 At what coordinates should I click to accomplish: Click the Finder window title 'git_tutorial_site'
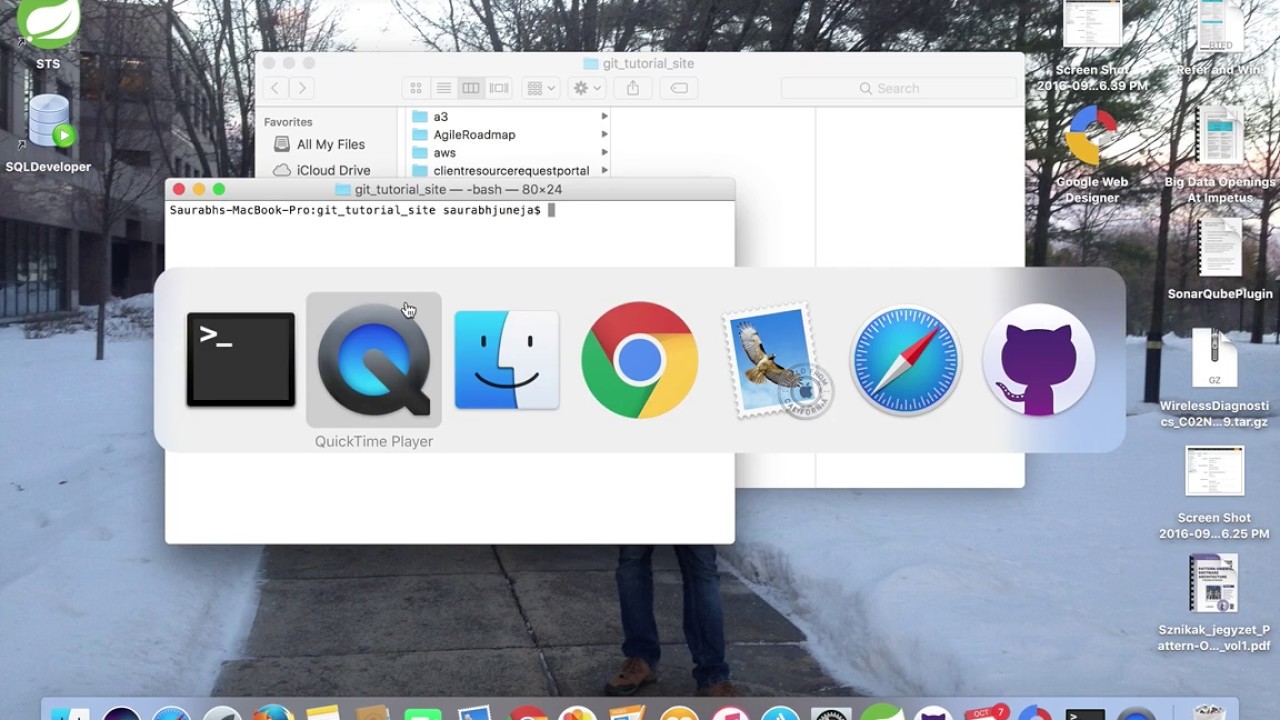(648, 63)
